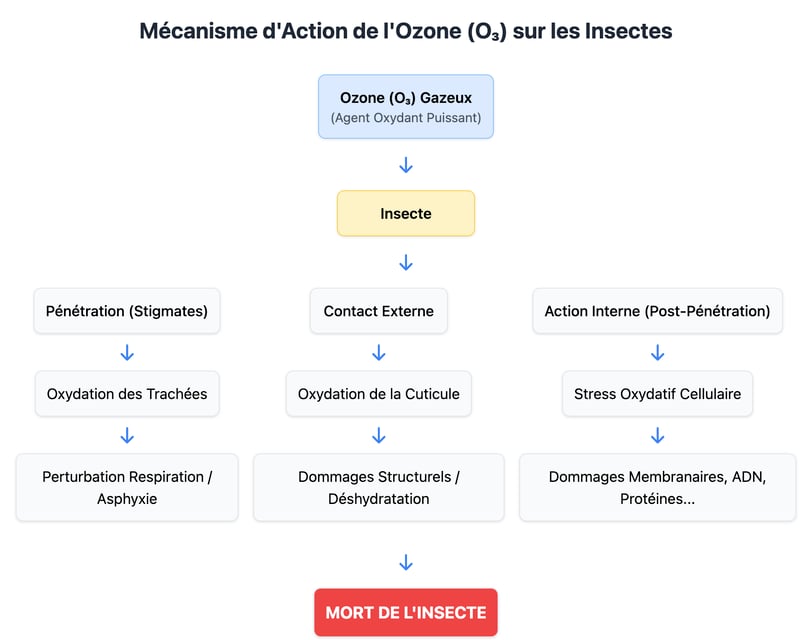This screenshot has width=812, height=640.
Task: Click the Contact Externe node
Action: [379, 311]
